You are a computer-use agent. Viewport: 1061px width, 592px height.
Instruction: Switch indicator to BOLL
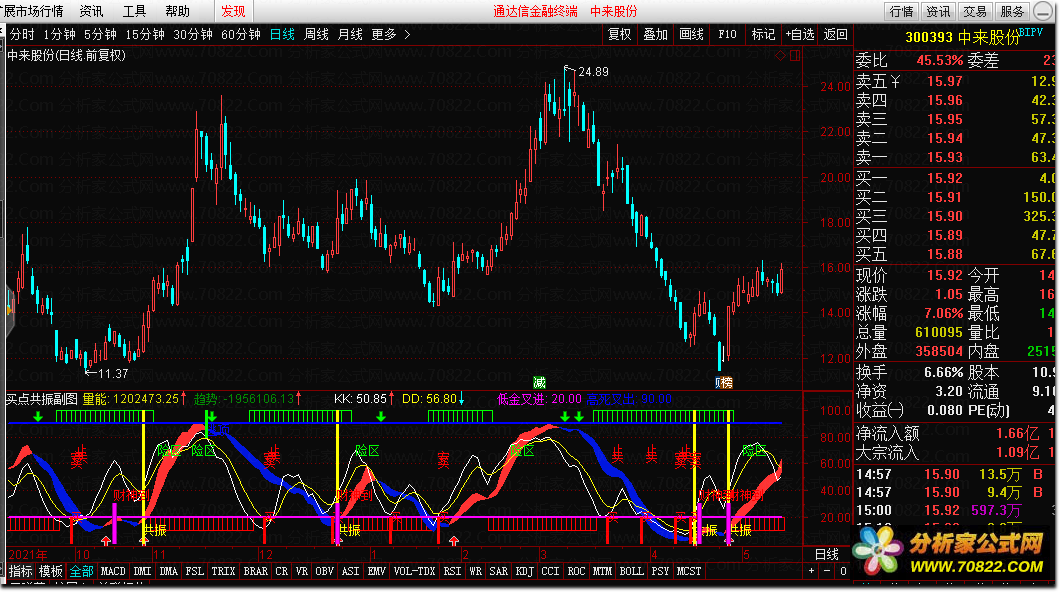631,572
